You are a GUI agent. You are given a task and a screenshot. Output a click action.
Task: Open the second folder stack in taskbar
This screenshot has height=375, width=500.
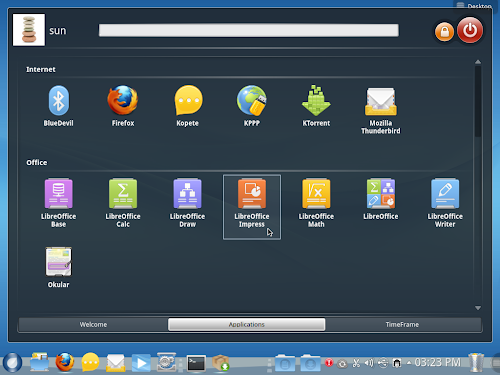[310, 363]
